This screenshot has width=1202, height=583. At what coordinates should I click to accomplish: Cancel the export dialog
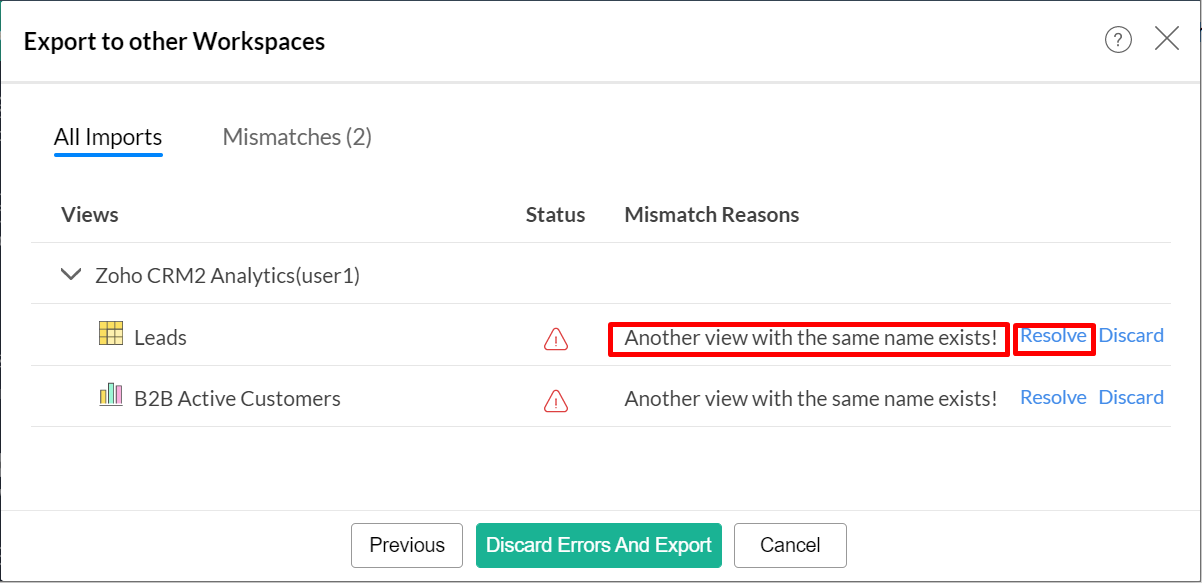tap(790, 545)
